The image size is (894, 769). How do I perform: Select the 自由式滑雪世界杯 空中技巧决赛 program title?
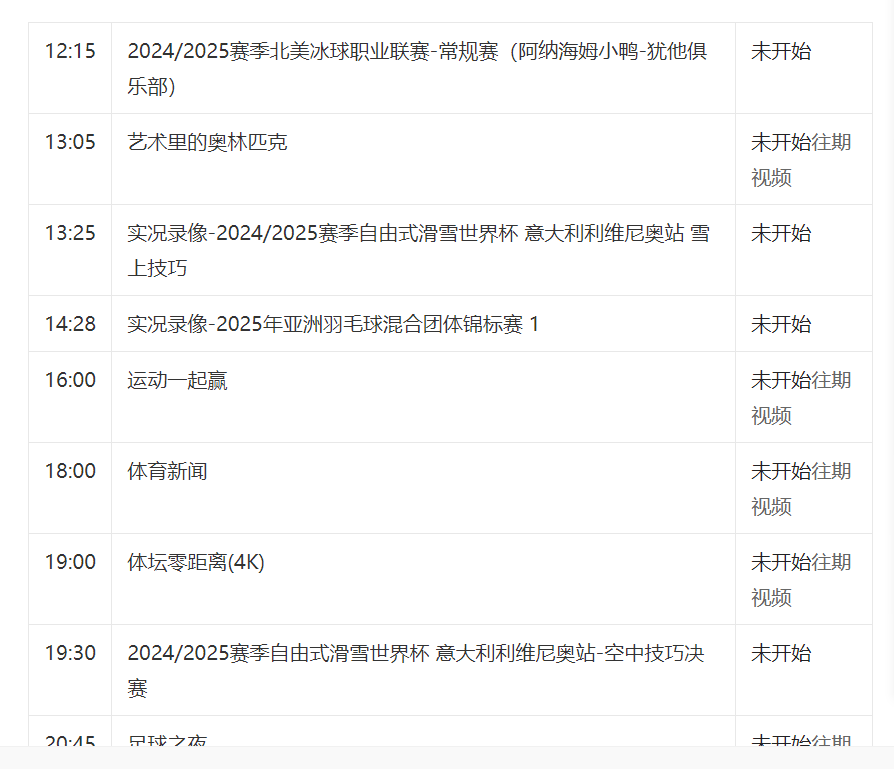click(x=416, y=670)
